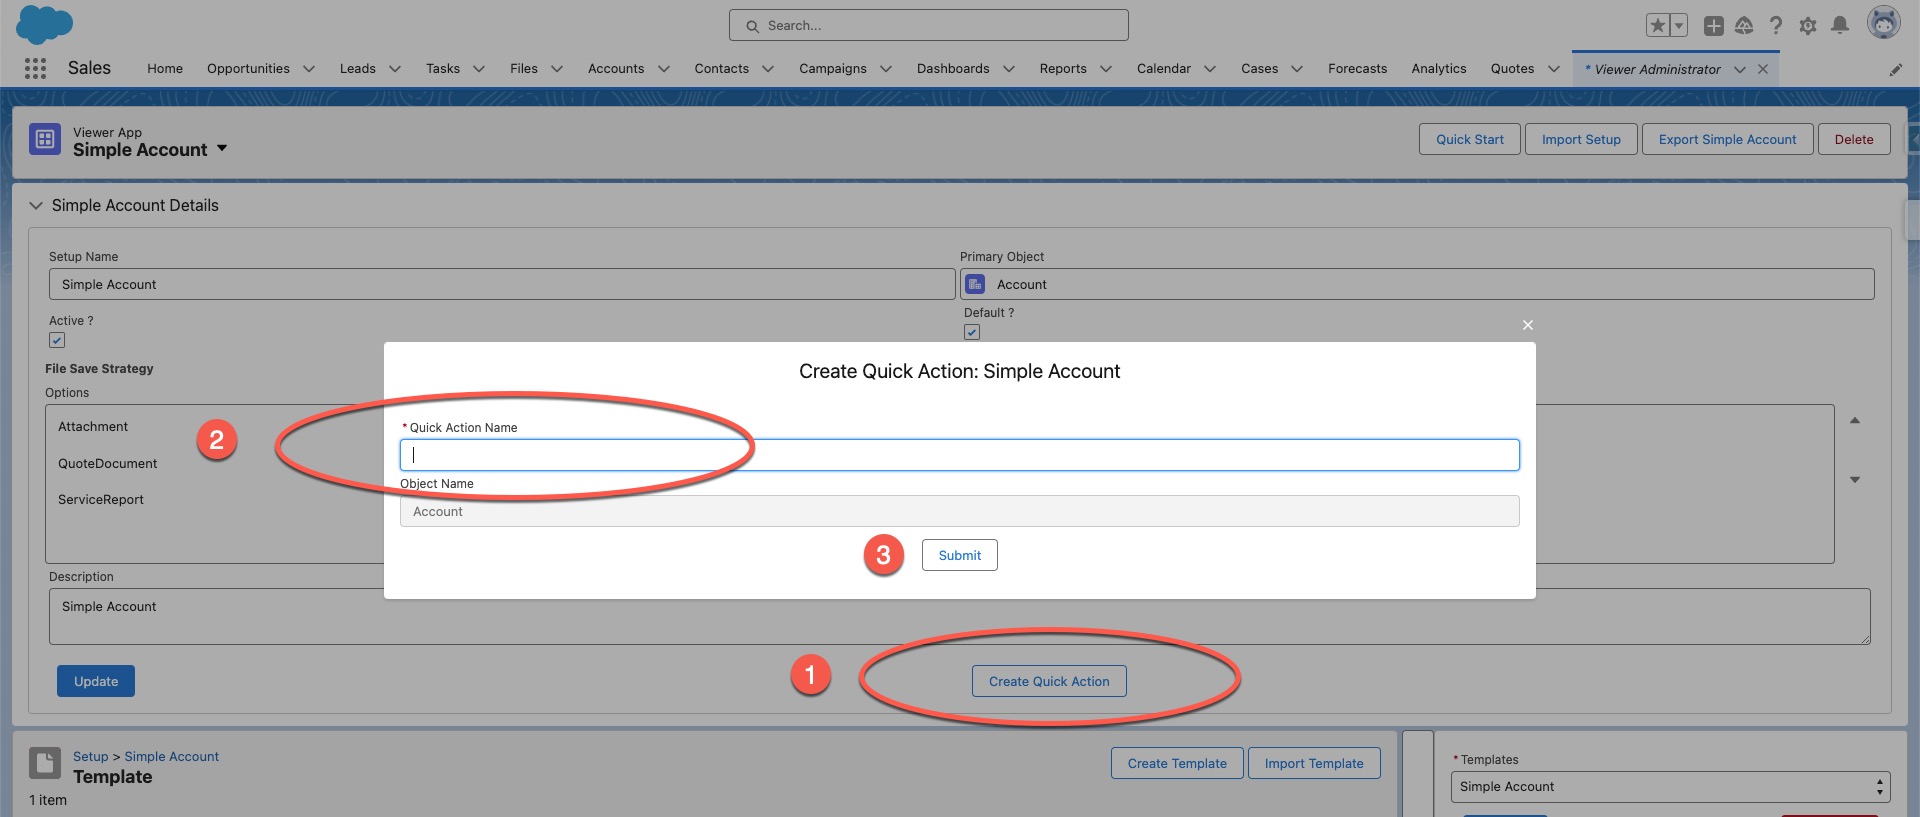Image resolution: width=1920 pixels, height=817 pixels.
Task: Open the favorites list dropdown arrow
Action: [x=1679, y=26]
